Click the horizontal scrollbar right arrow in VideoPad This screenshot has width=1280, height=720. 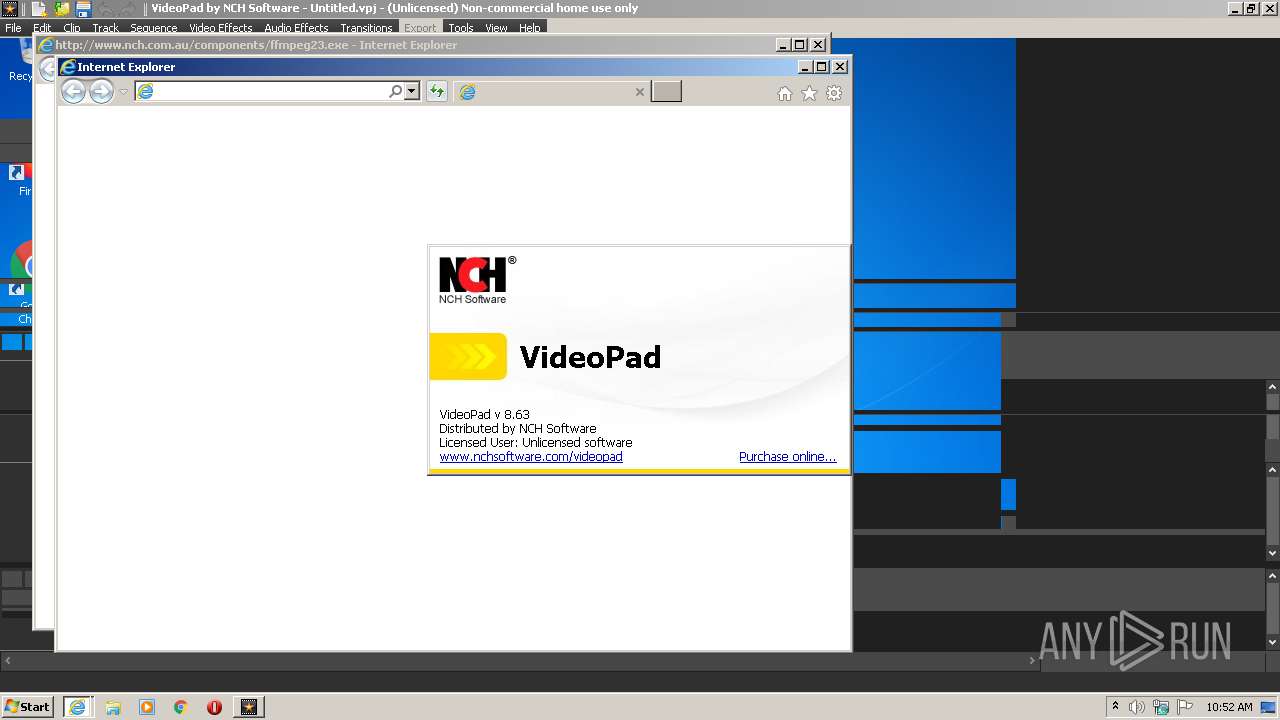point(1033,661)
